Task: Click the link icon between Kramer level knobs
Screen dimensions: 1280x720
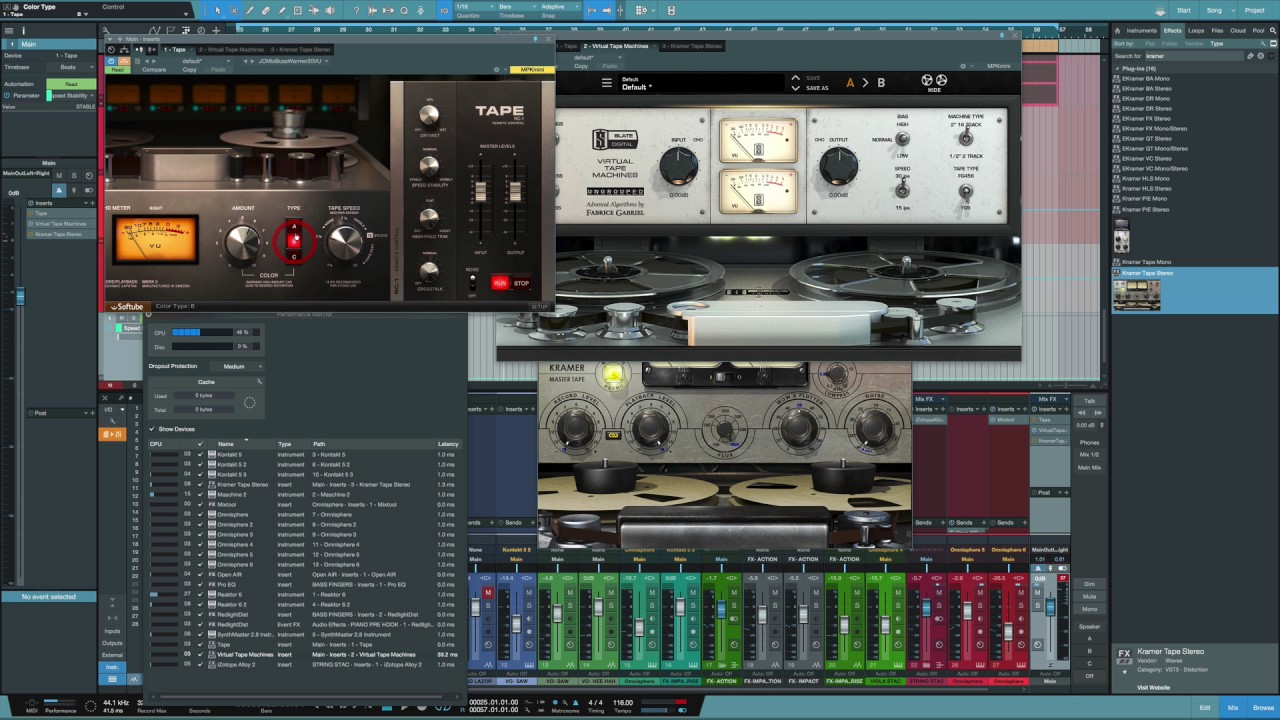Action: 613,435
